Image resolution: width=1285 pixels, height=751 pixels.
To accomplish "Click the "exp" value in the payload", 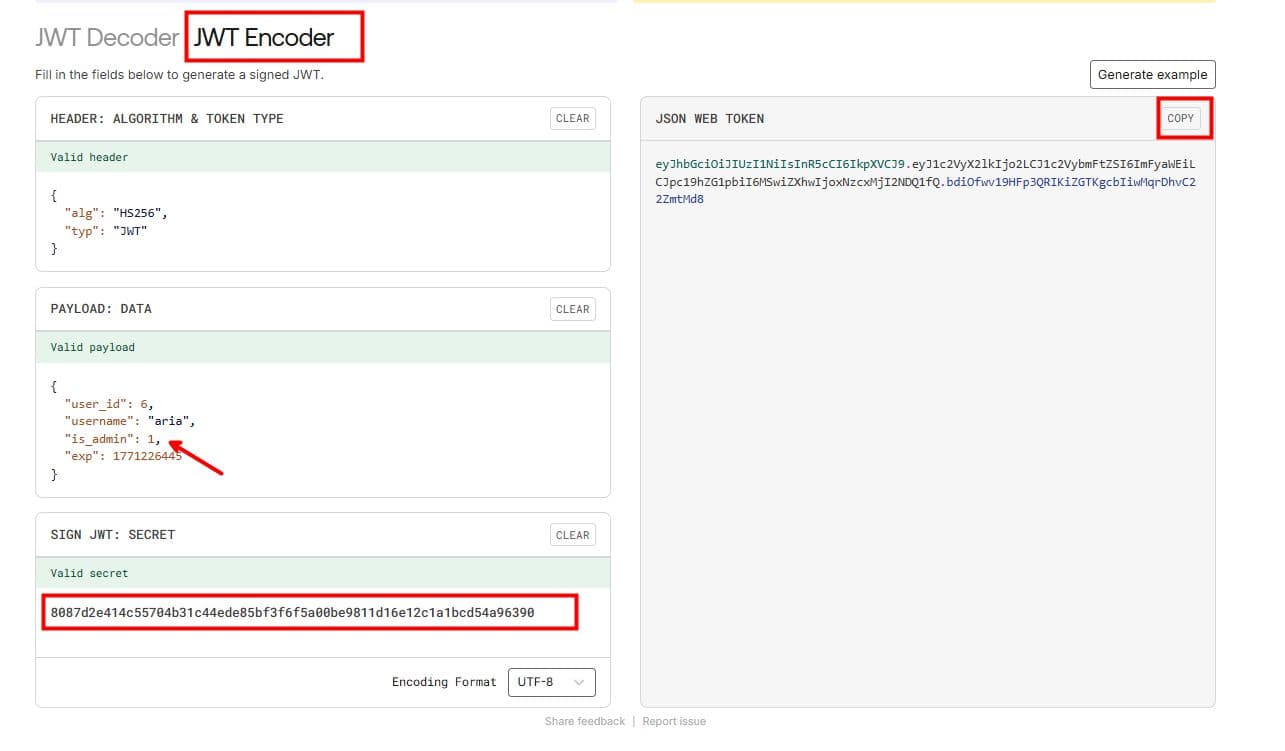I will tap(147, 456).
